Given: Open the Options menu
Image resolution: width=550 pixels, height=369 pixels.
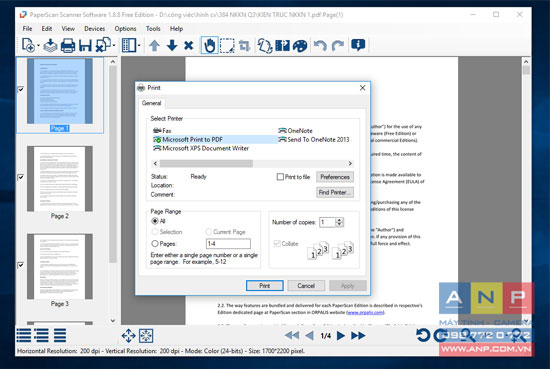Looking at the screenshot, I should pyautogui.click(x=125, y=29).
